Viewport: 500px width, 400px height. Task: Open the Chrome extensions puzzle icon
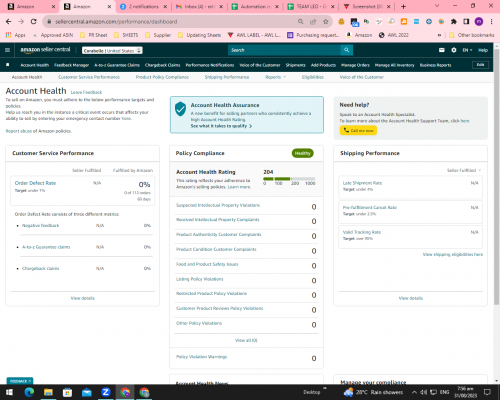coord(454,22)
